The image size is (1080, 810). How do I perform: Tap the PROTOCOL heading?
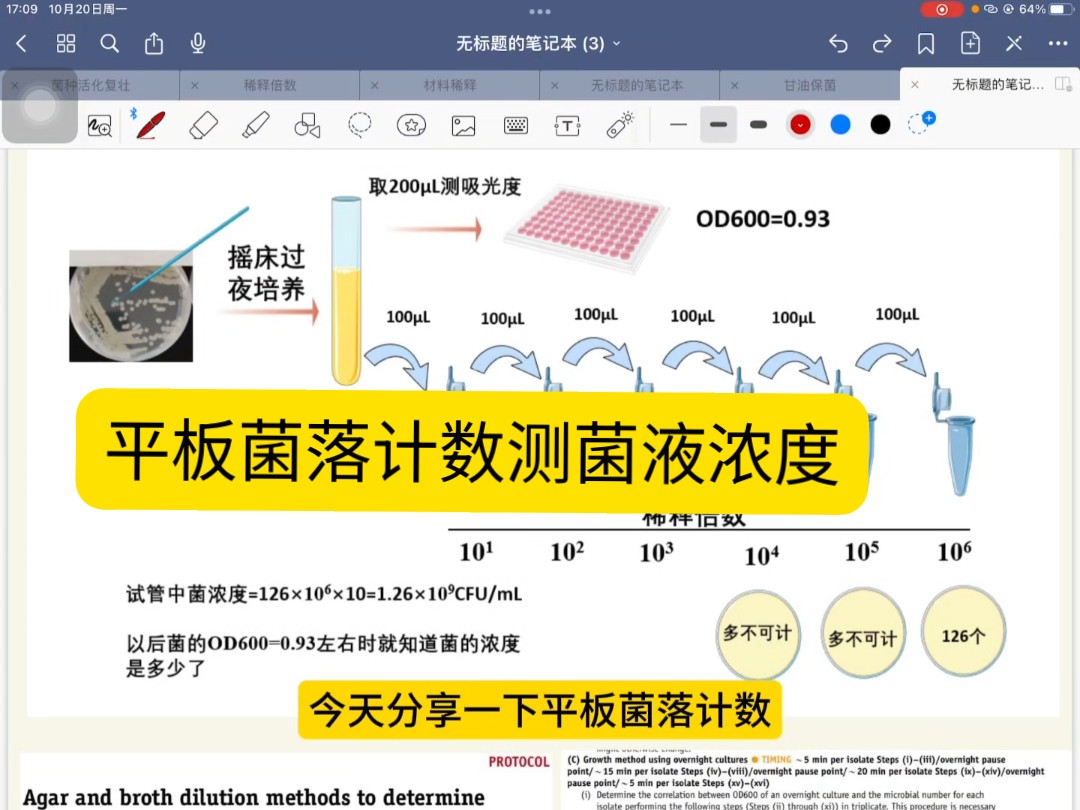point(519,762)
